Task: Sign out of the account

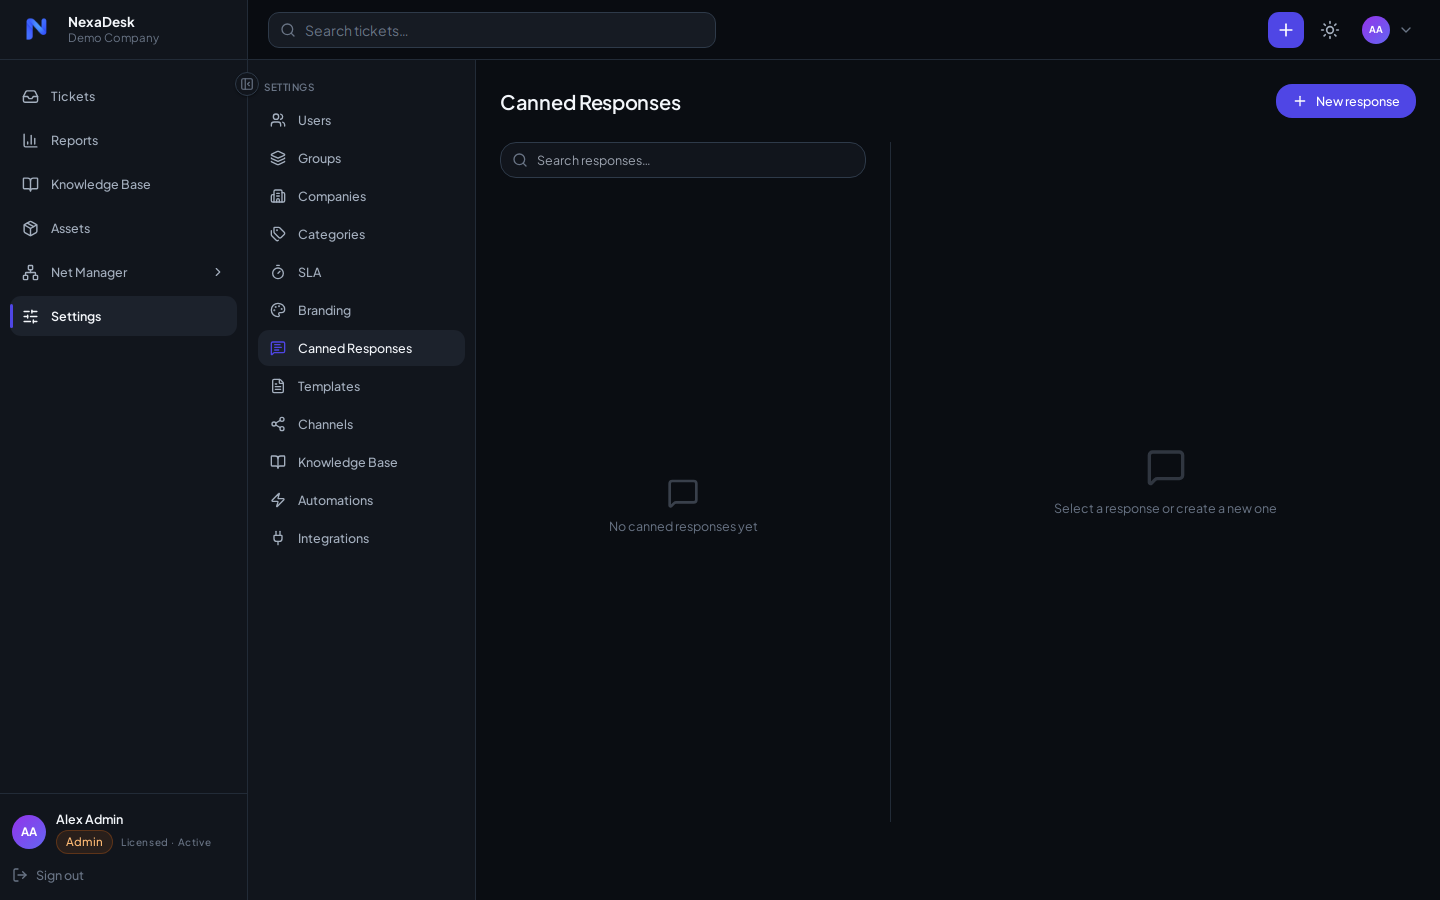Action: pos(48,875)
